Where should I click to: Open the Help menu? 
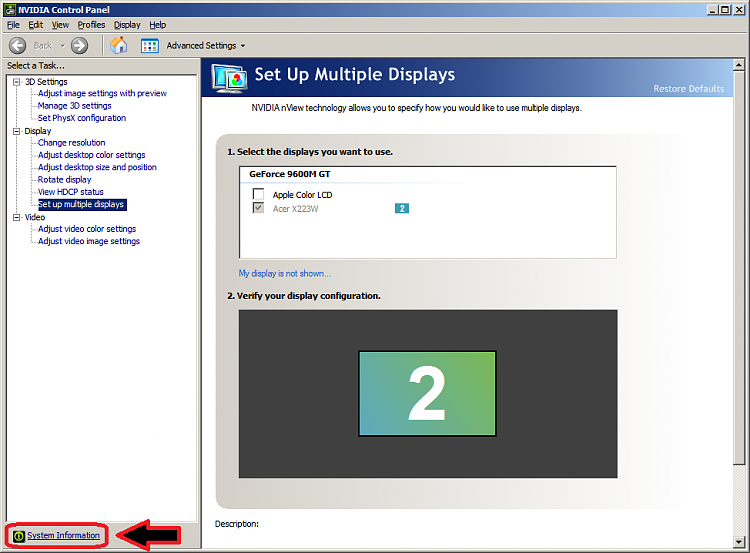(x=157, y=25)
